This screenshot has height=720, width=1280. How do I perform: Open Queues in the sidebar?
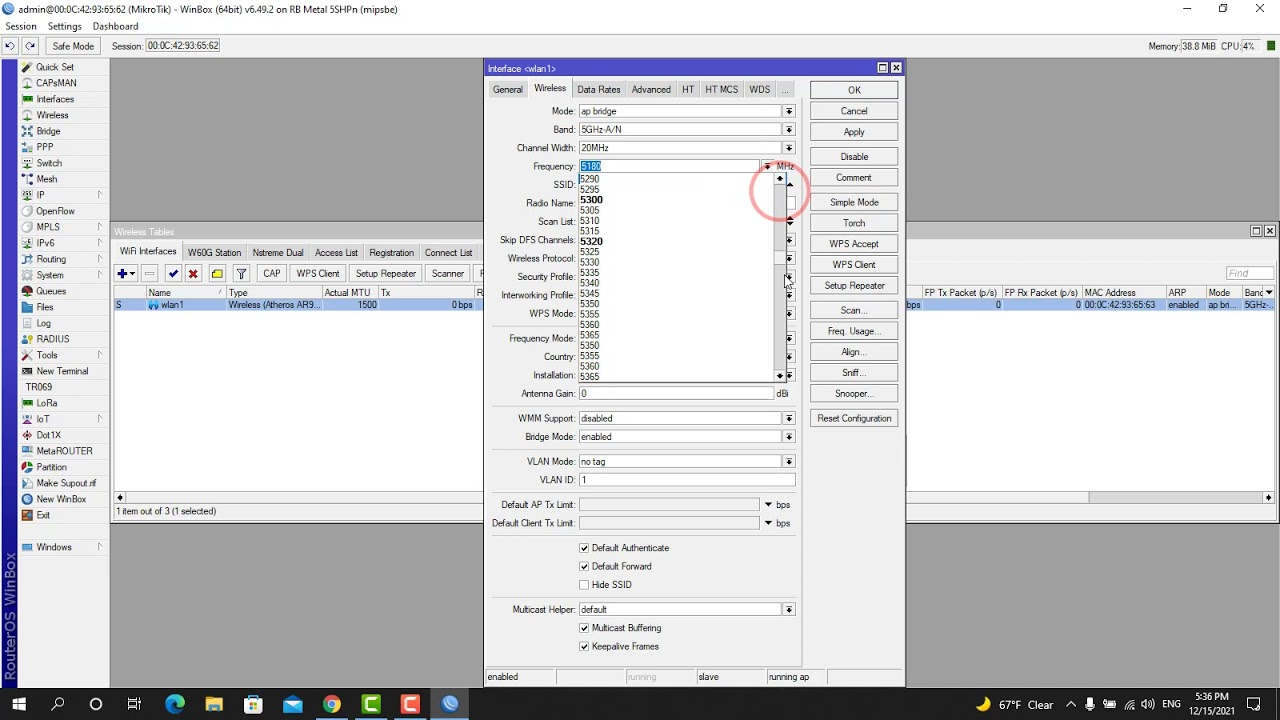point(51,291)
